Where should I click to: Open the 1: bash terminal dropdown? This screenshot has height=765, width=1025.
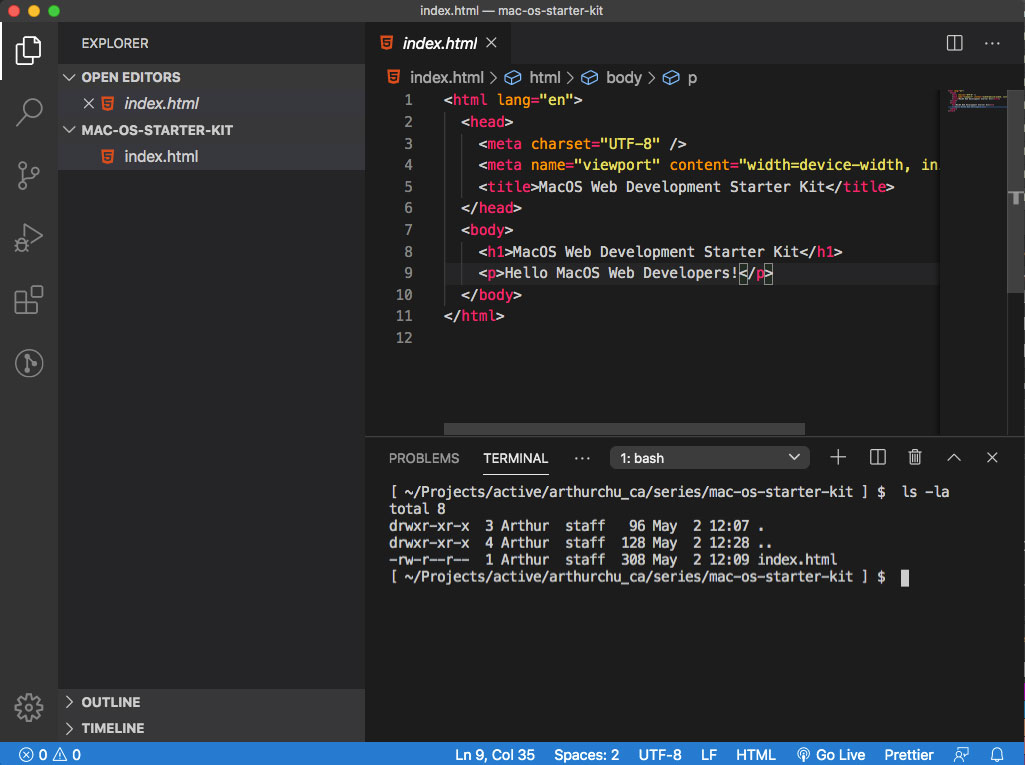click(709, 457)
